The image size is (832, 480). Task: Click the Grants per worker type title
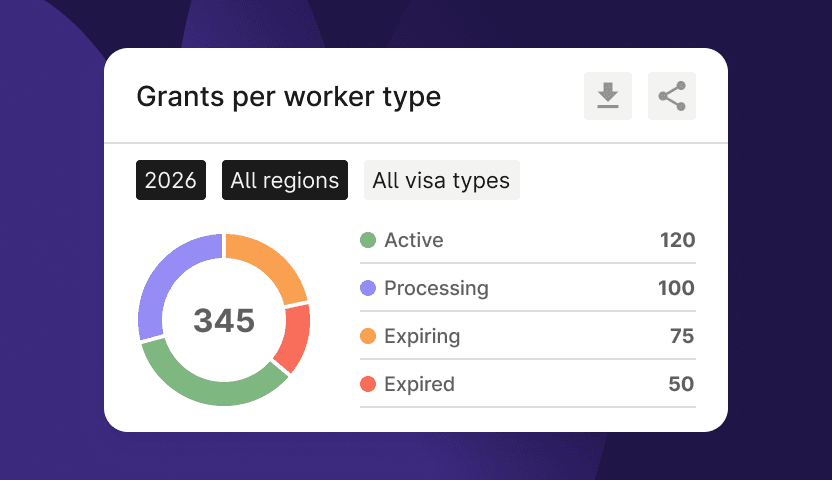click(x=288, y=97)
